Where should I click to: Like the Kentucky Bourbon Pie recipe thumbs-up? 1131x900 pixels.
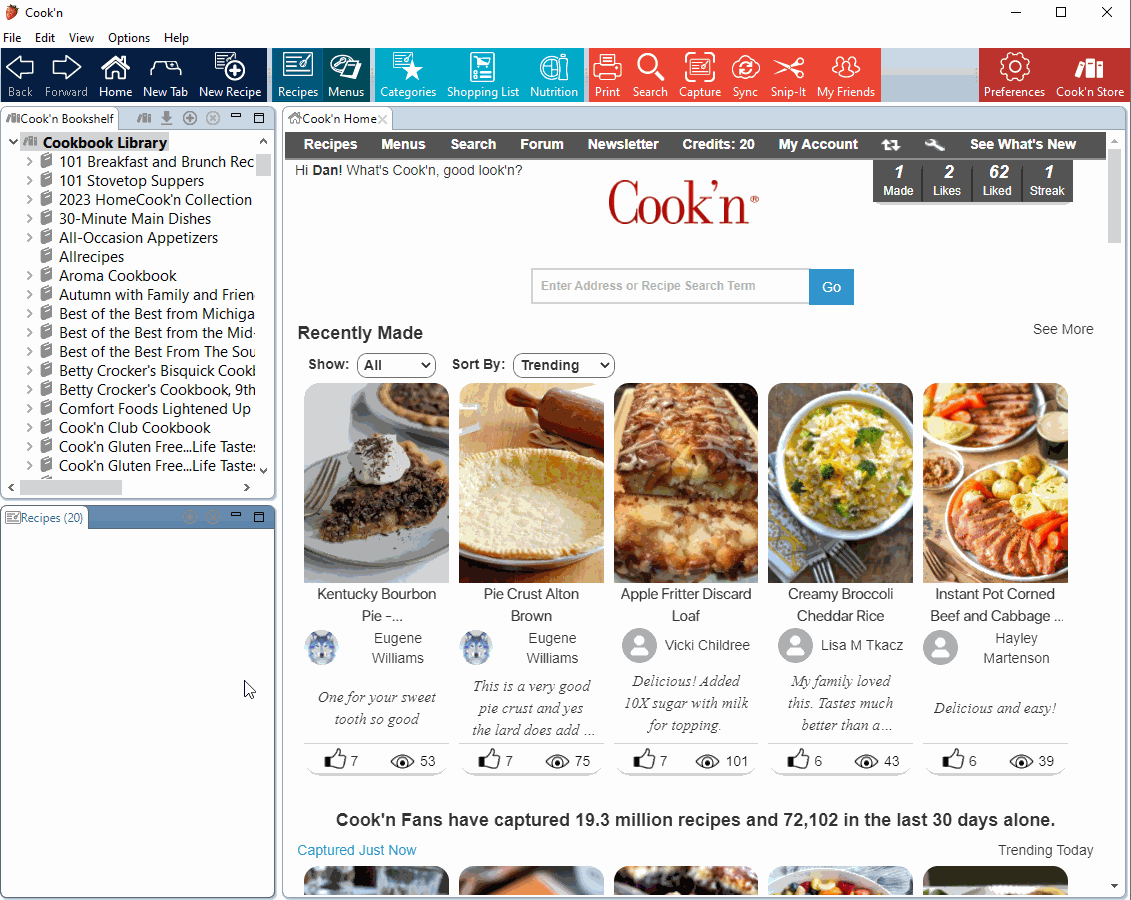click(x=335, y=759)
